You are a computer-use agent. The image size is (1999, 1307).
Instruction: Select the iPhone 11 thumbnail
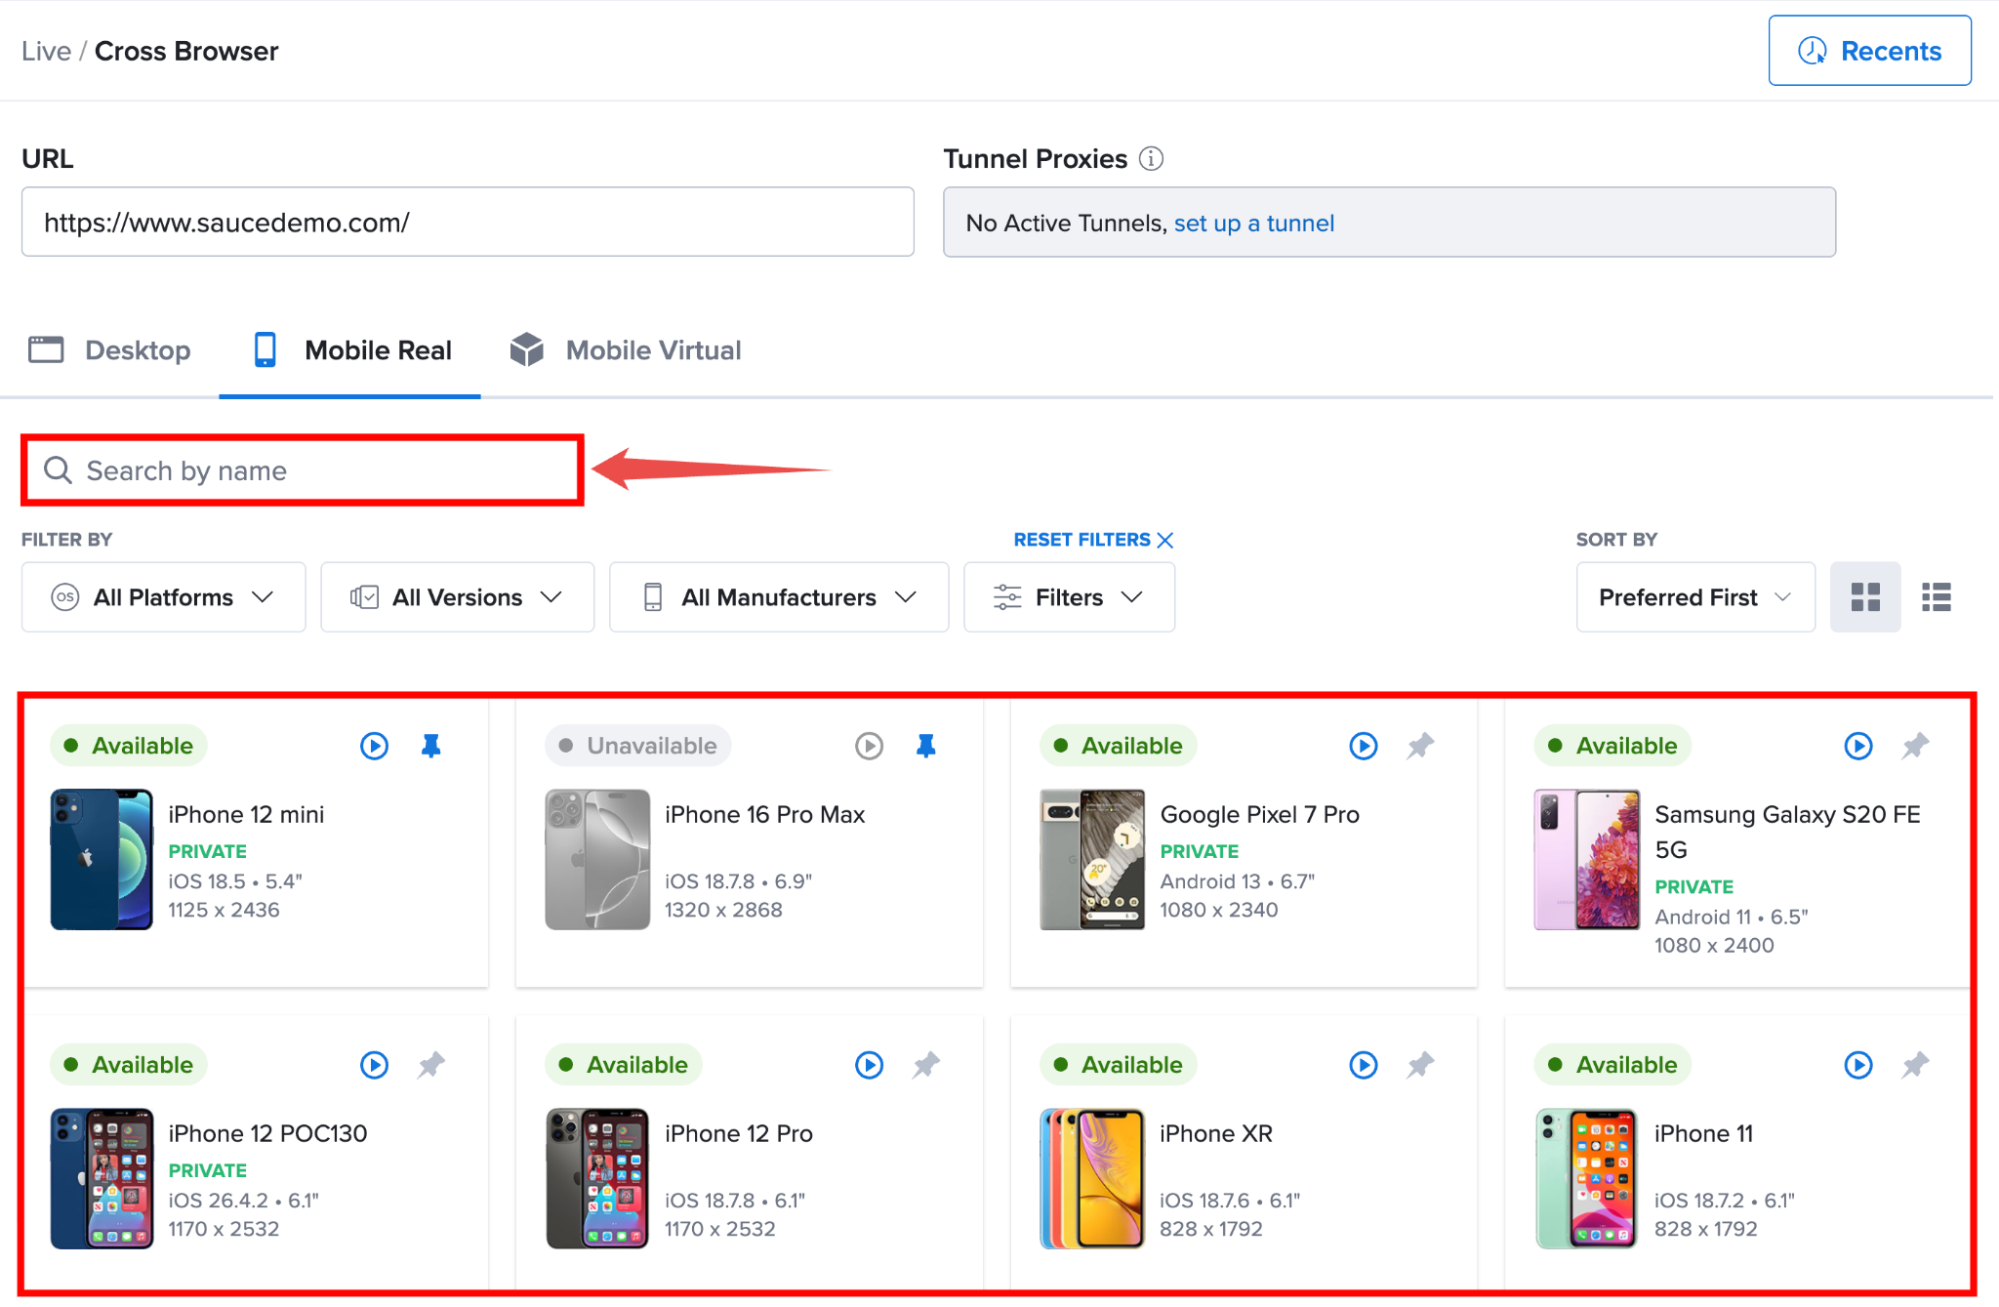[x=1587, y=1178]
